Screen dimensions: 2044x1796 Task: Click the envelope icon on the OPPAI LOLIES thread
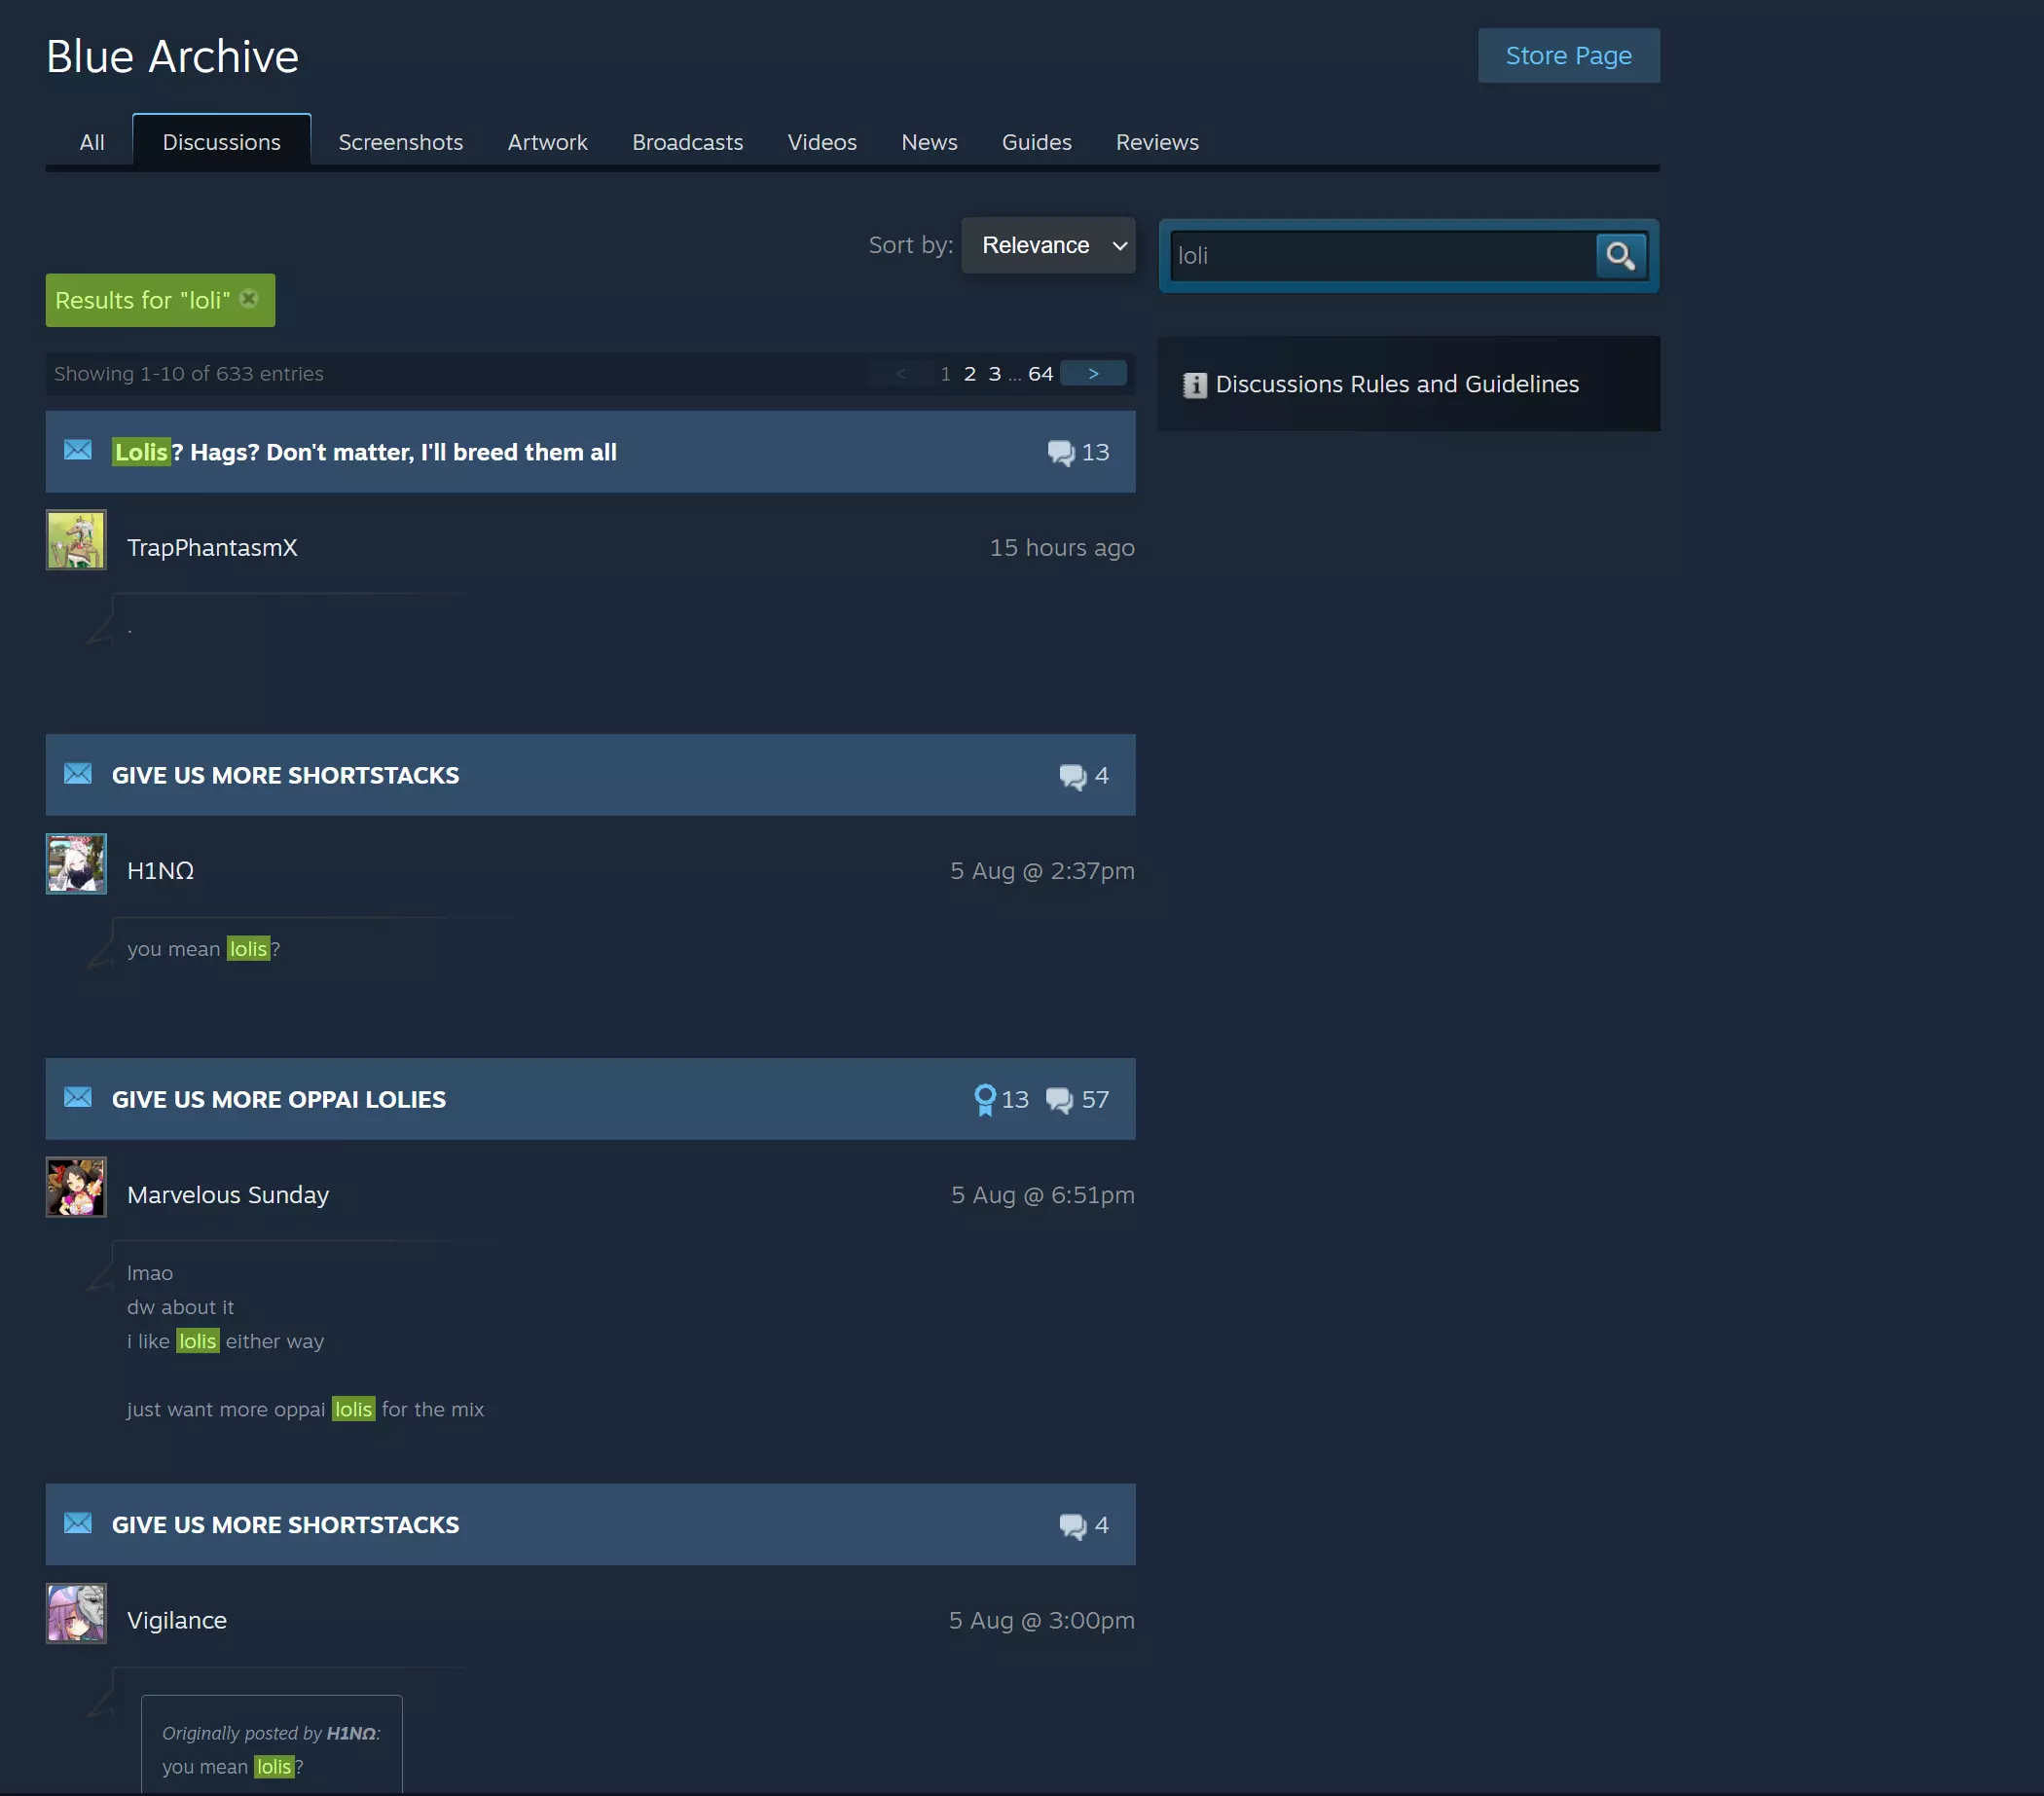pos(78,1097)
